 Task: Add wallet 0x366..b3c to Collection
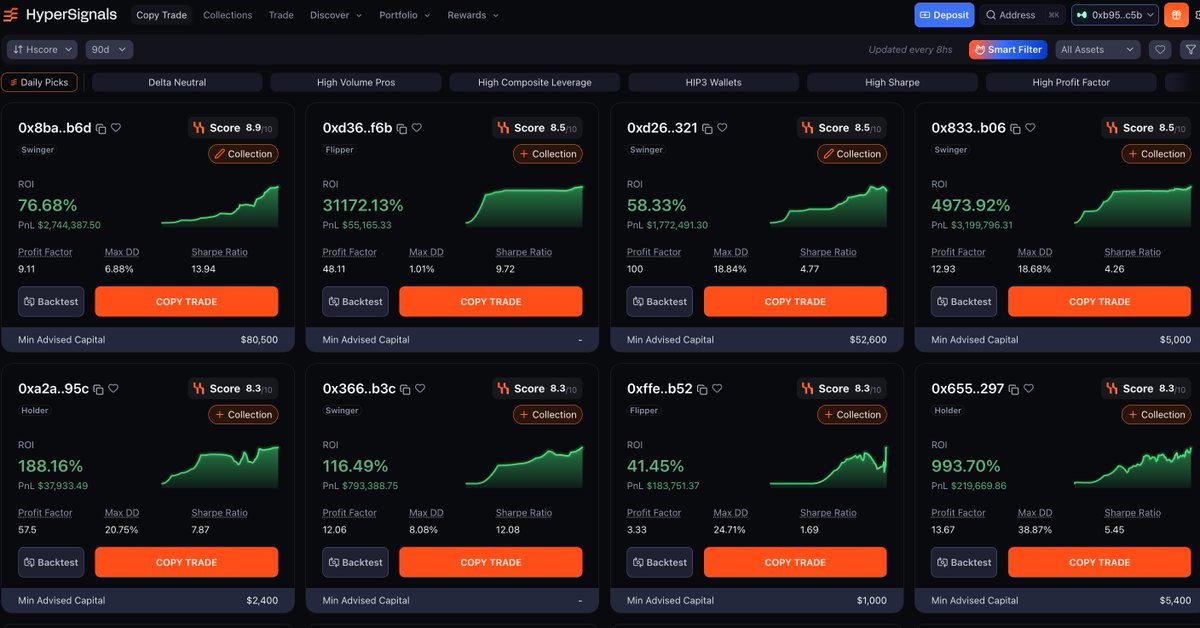(548, 415)
